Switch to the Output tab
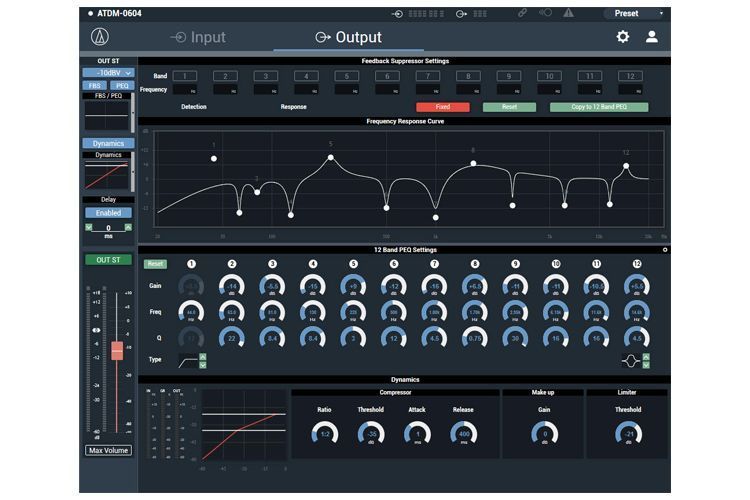 348,37
